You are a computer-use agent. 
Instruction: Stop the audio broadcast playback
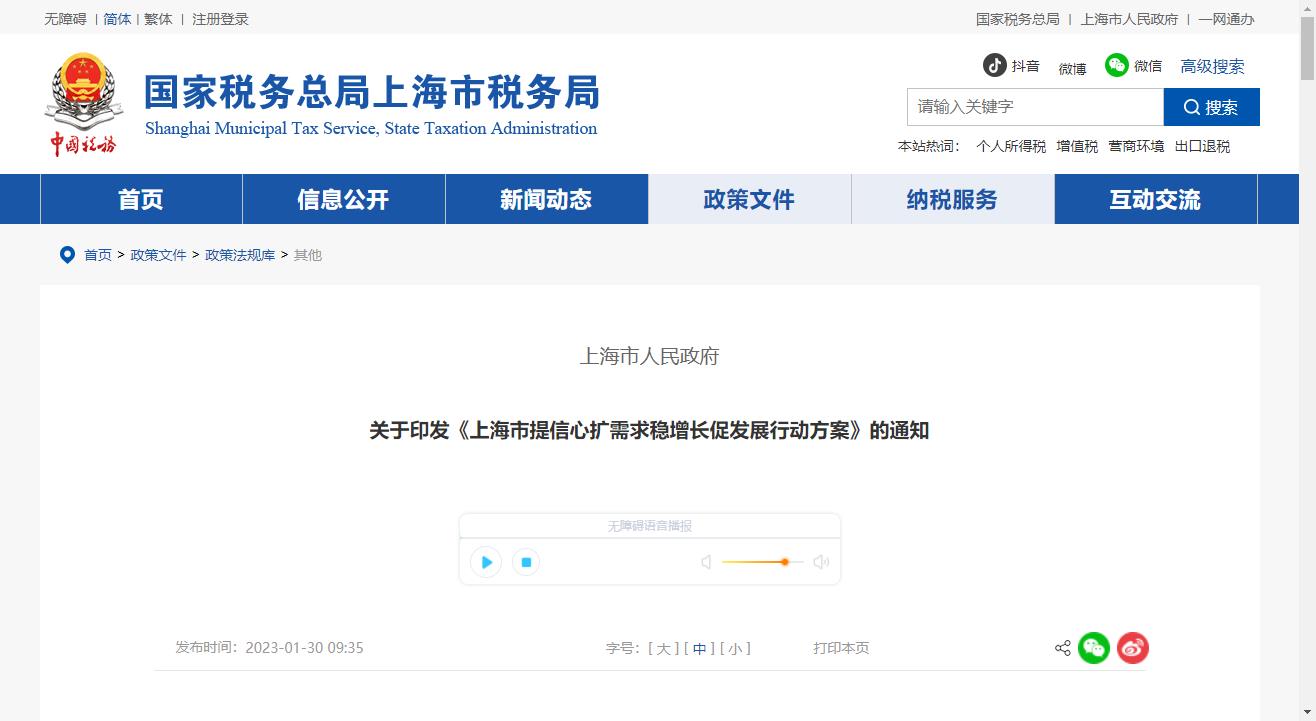coord(526,562)
